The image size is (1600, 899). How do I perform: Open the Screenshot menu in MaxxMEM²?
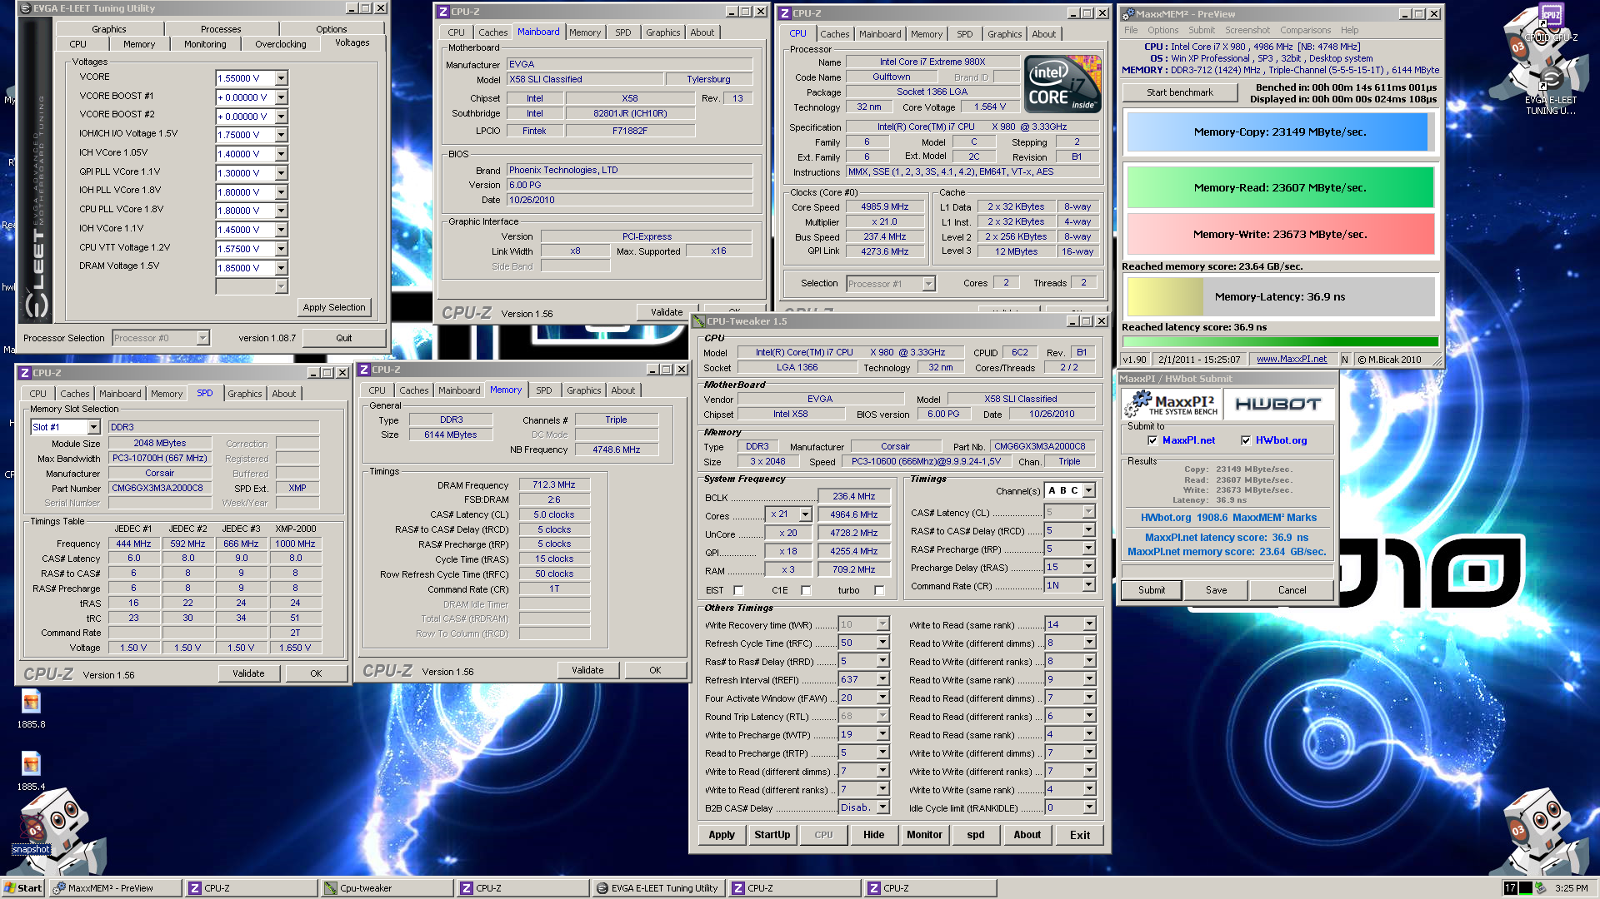1247,30
